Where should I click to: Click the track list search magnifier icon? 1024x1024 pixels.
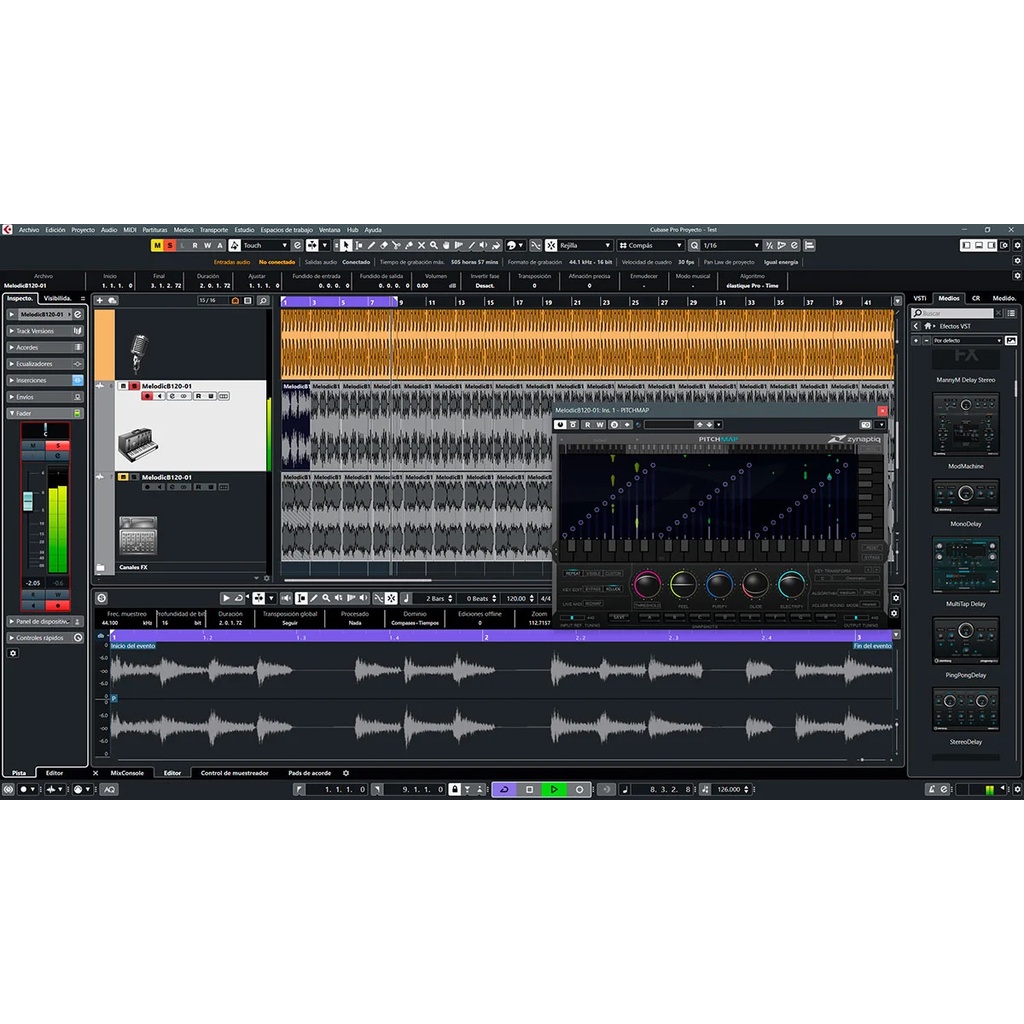[x=263, y=300]
